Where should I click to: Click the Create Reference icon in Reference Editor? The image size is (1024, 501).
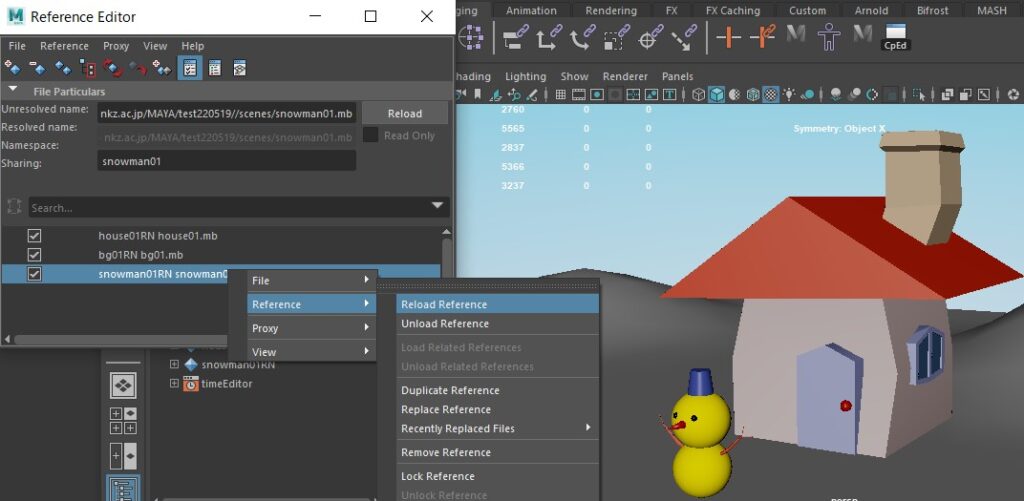(x=12, y=67)
